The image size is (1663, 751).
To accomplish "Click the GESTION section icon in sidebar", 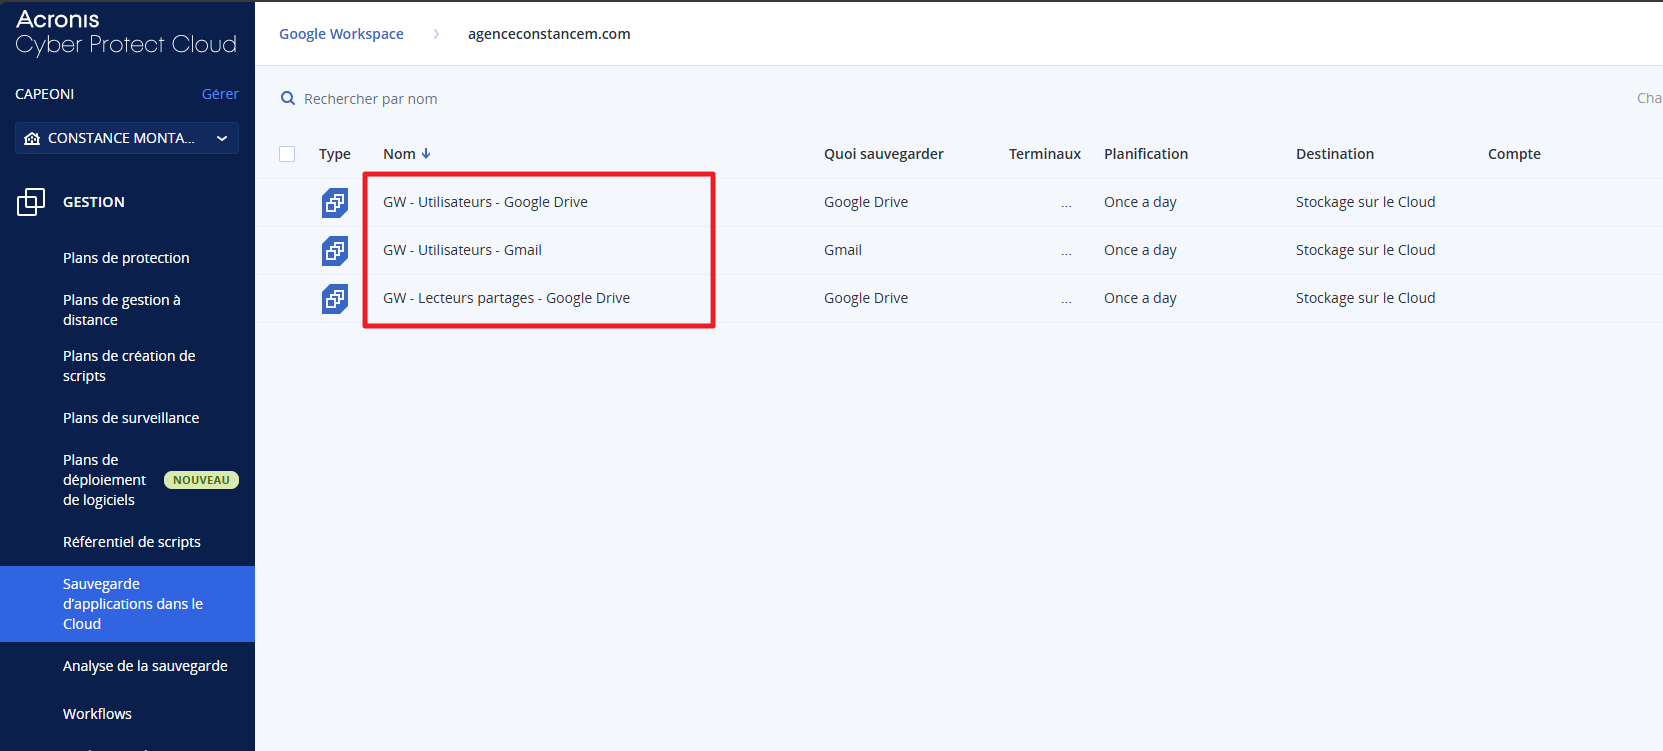I will [x=31, y=202].
